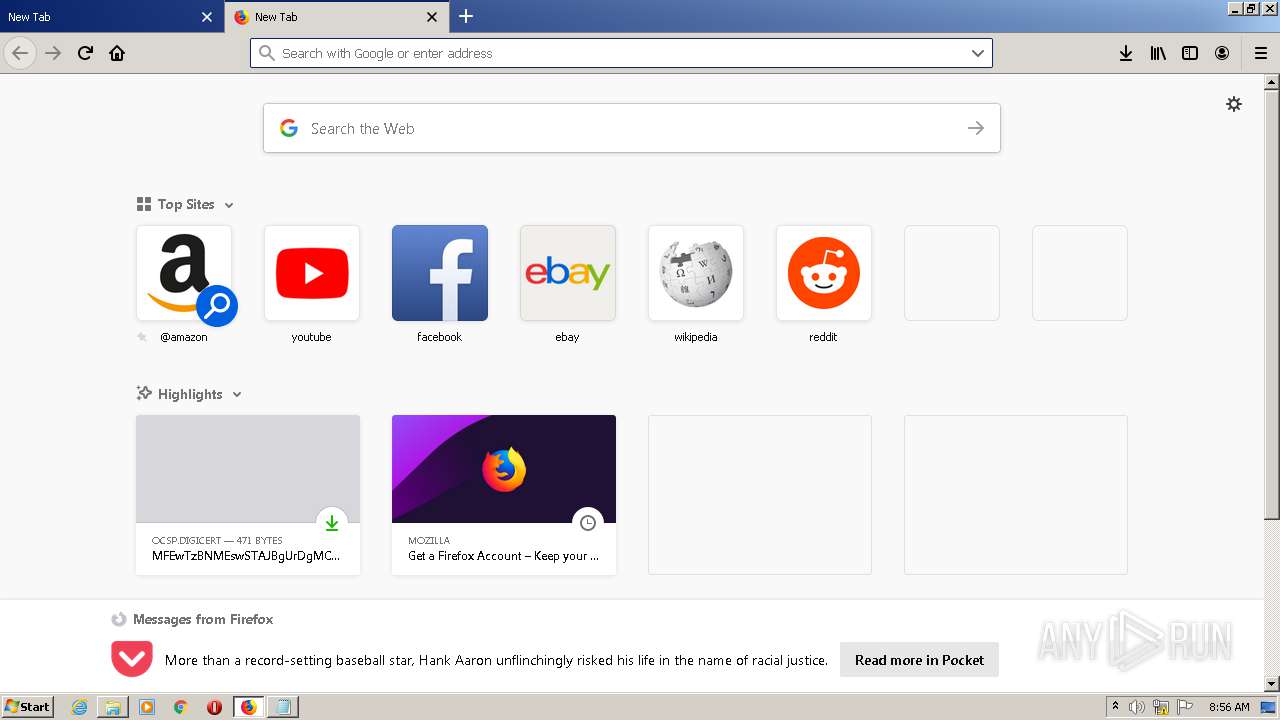Click the volume speaker tray icon
This screenshot has width=1280, height=720.
pyautogui.click(x=1136, y=707)
